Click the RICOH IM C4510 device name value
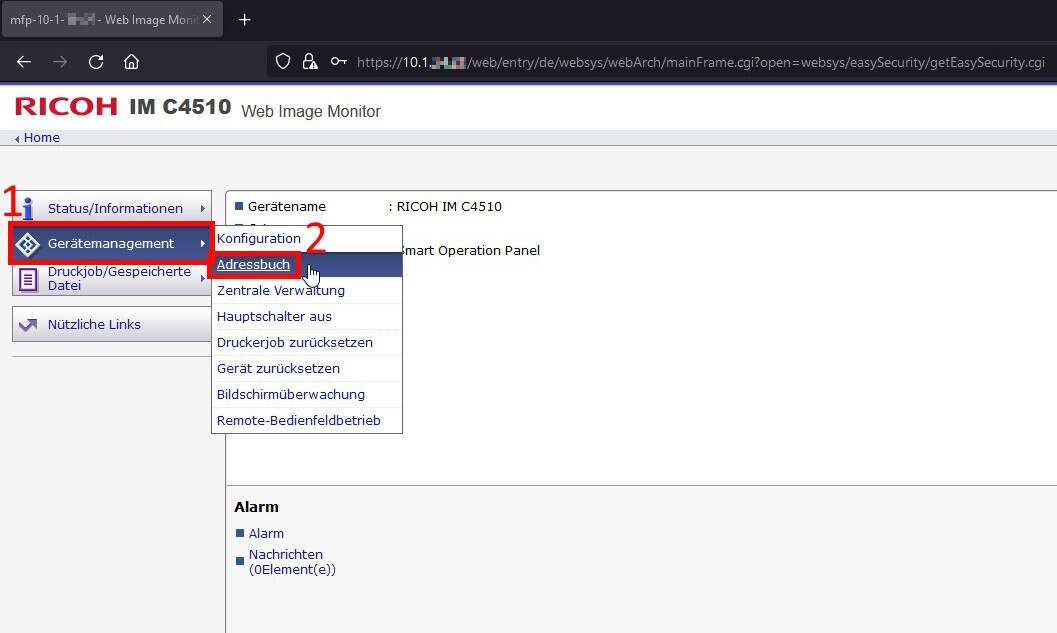The height and width of the screenshot is (633, 1057). [x=449, y=206]
